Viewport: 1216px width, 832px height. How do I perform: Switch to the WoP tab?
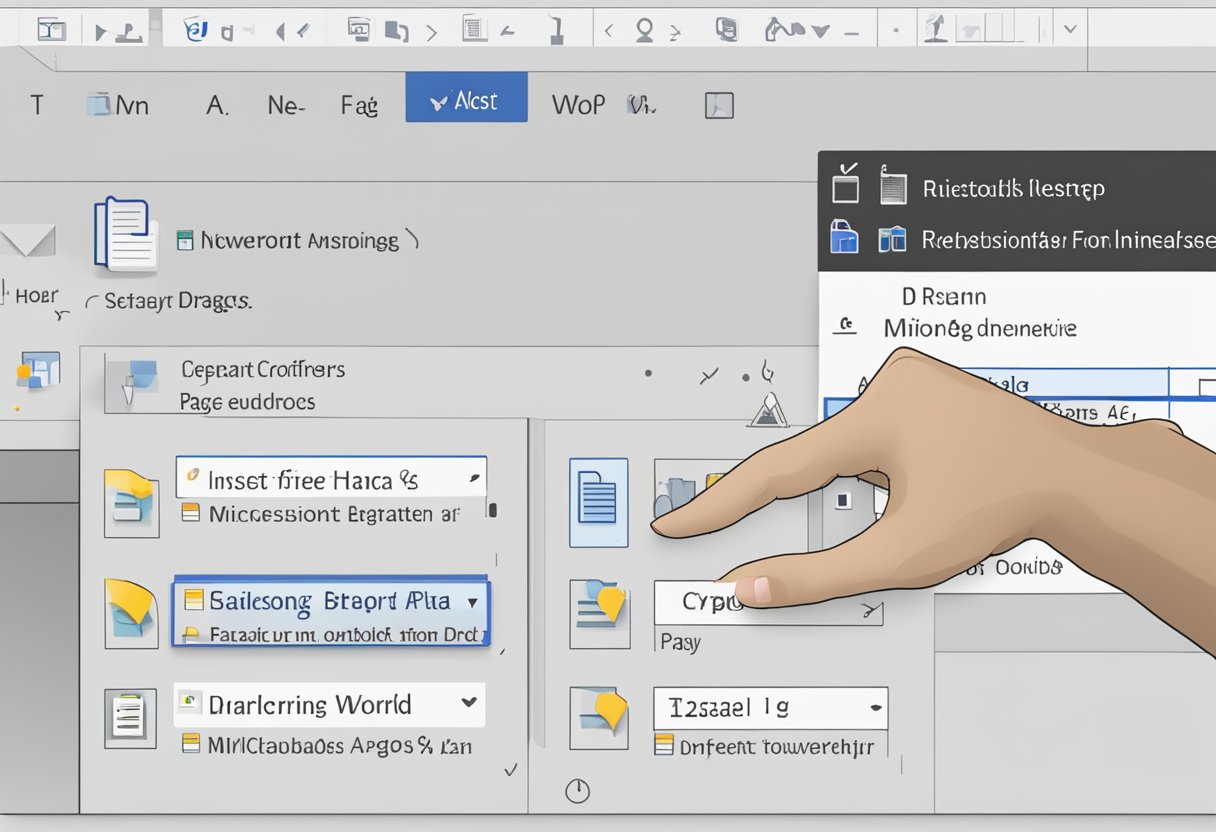[x=578, y=104]
